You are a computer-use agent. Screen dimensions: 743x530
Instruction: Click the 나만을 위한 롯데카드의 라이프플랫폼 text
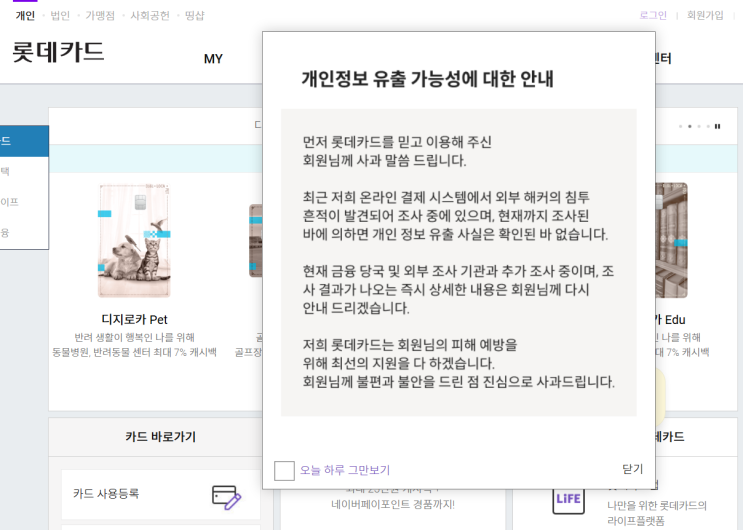[657, 513]
